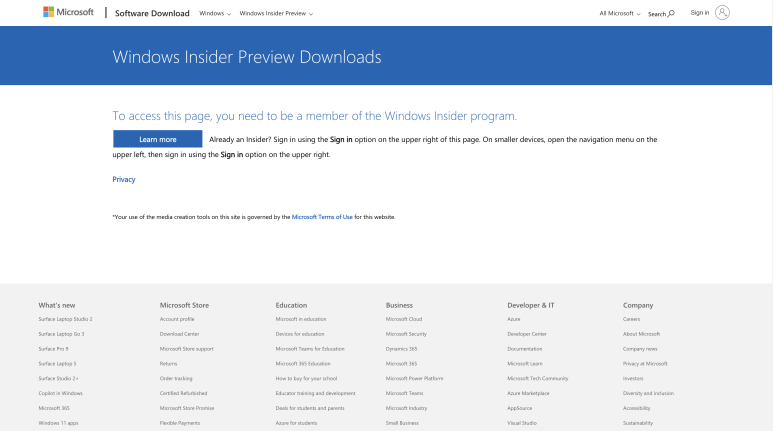
Task: Open the Devices for education link
Action: 300,334
